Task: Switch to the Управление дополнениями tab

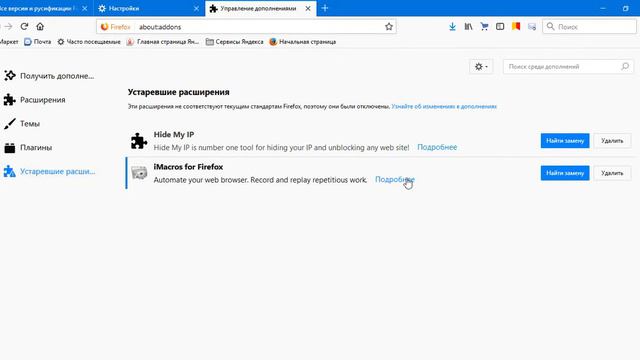Action: tap(260, 8)
